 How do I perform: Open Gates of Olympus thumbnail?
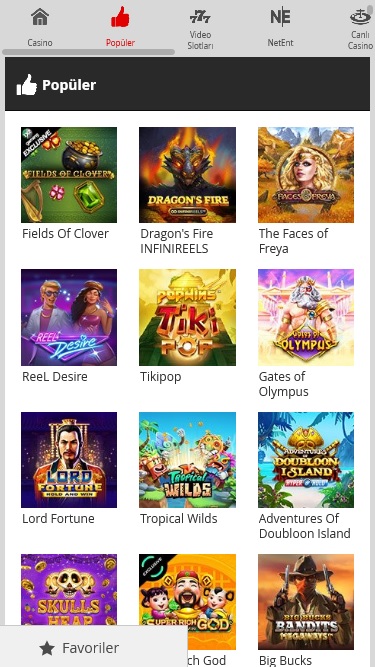(306, 317)
